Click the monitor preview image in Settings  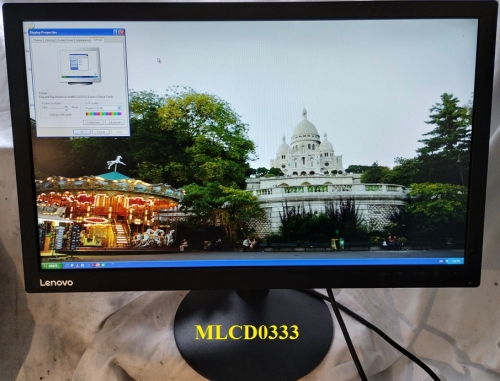pyautogui.click(x=80, y=66)
